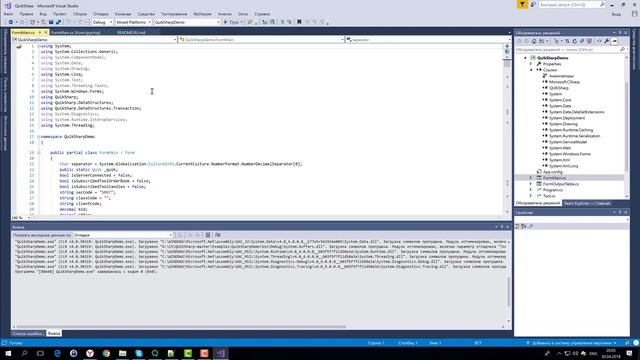Screen dimensions: 640x360
Task: Click the Windows Start button
Action: click(8, 353)
